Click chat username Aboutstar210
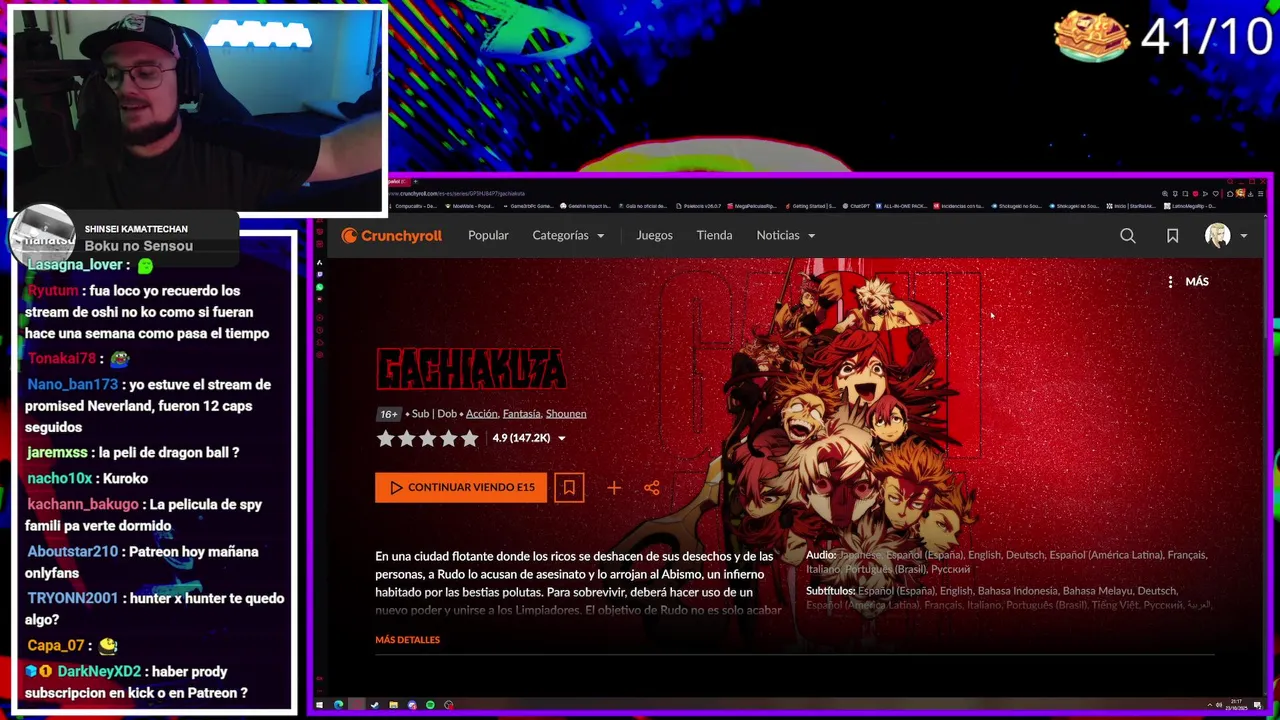1280x720 pixels. point(73,552)
